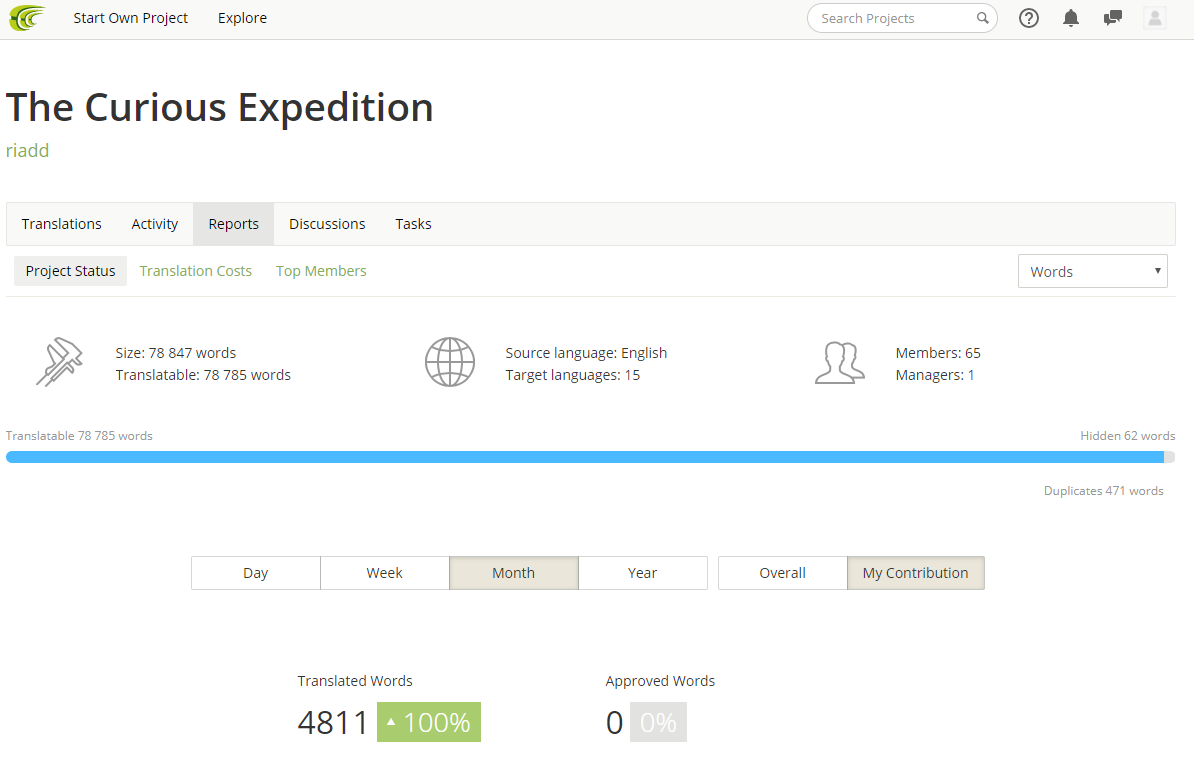Image resolution: width=1194 pixels, height=772 pixels.
Task: Select the Project Status sub-tab
Action: coord(71,271)
